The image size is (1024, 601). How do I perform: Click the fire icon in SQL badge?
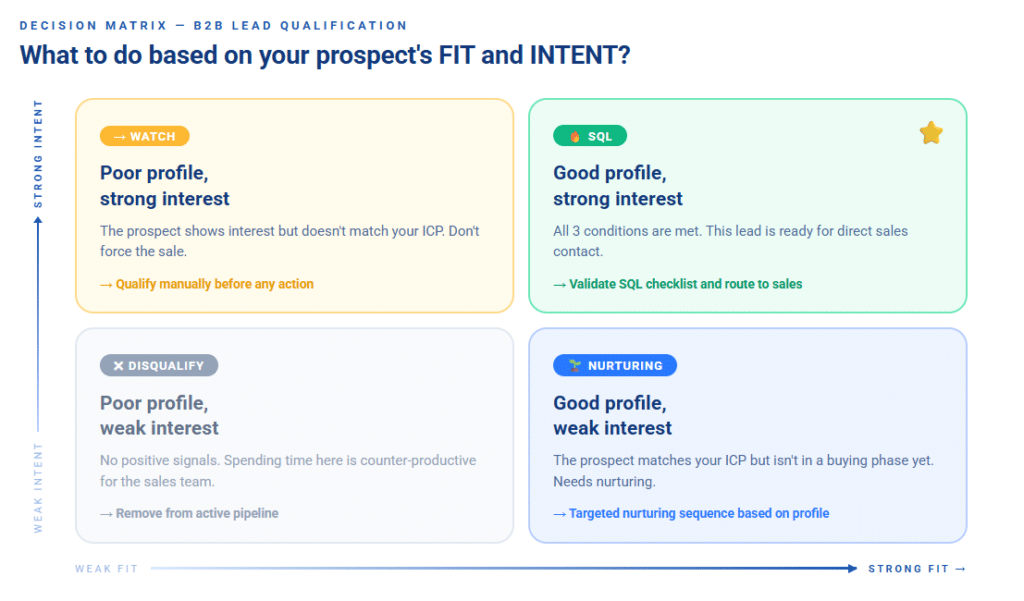pyautogui.click(x=574, y=137)
